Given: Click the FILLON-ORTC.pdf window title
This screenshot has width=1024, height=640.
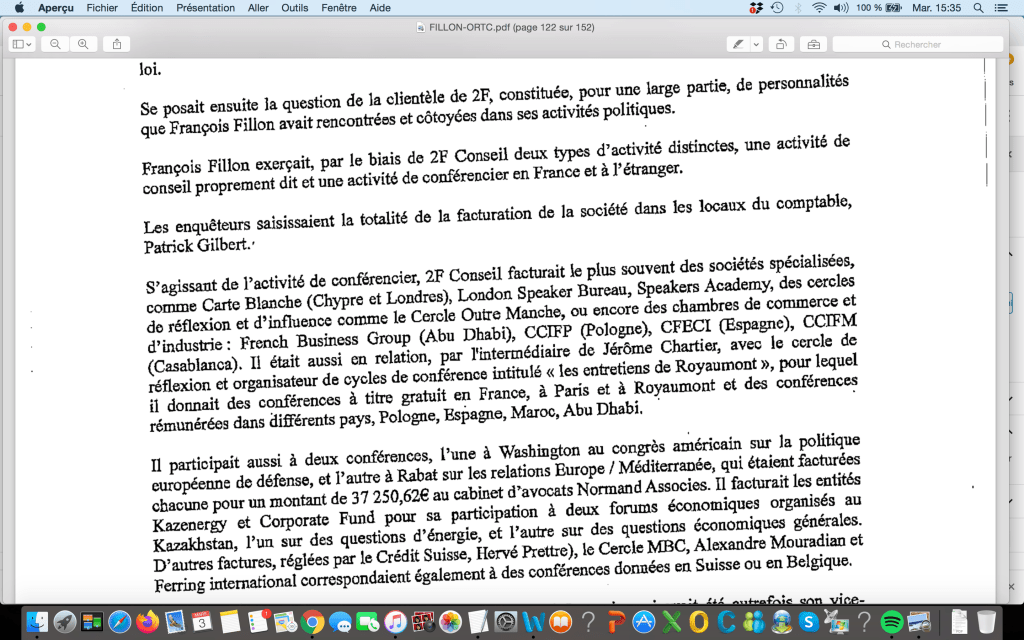Looking at the screenshot, I should coord(510,26).
